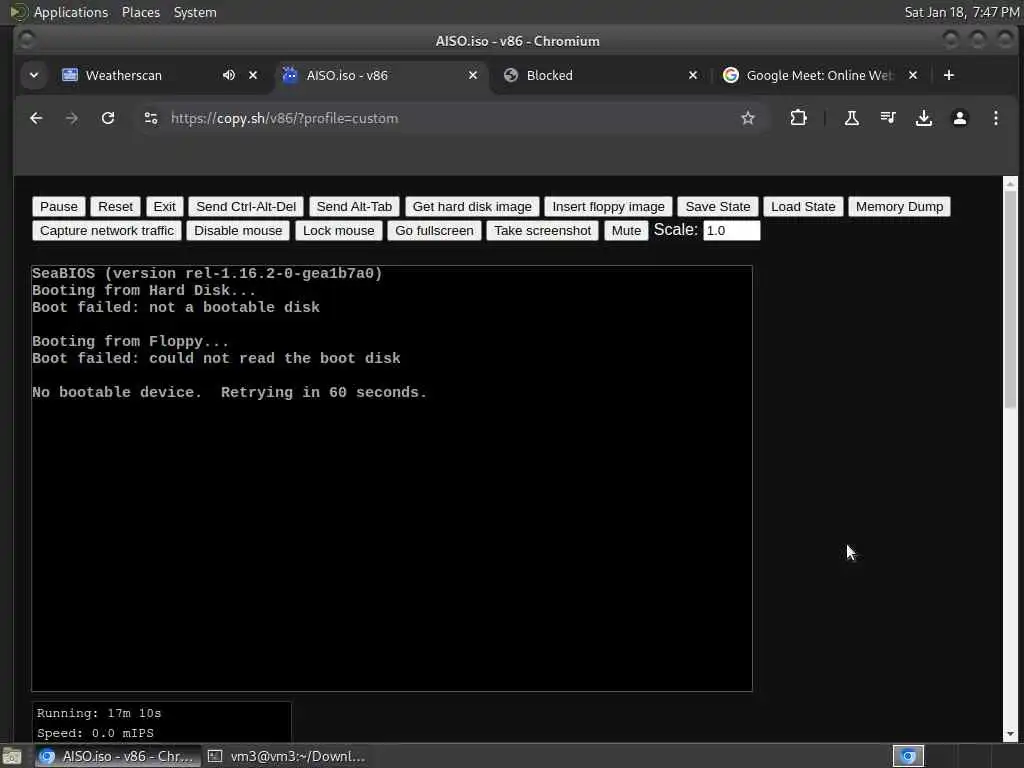Image resolution: width=1024 pixels, height=768 pixels.
Task: Close the Blocked tab
Action: pyautogui.click(x=693, y=75)
